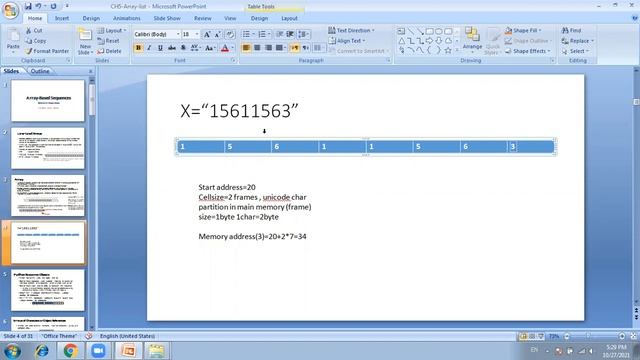This screenshot has height=360, width=640.
Task: Select the Isosceles Triangle shape
Action: (401, 41)
